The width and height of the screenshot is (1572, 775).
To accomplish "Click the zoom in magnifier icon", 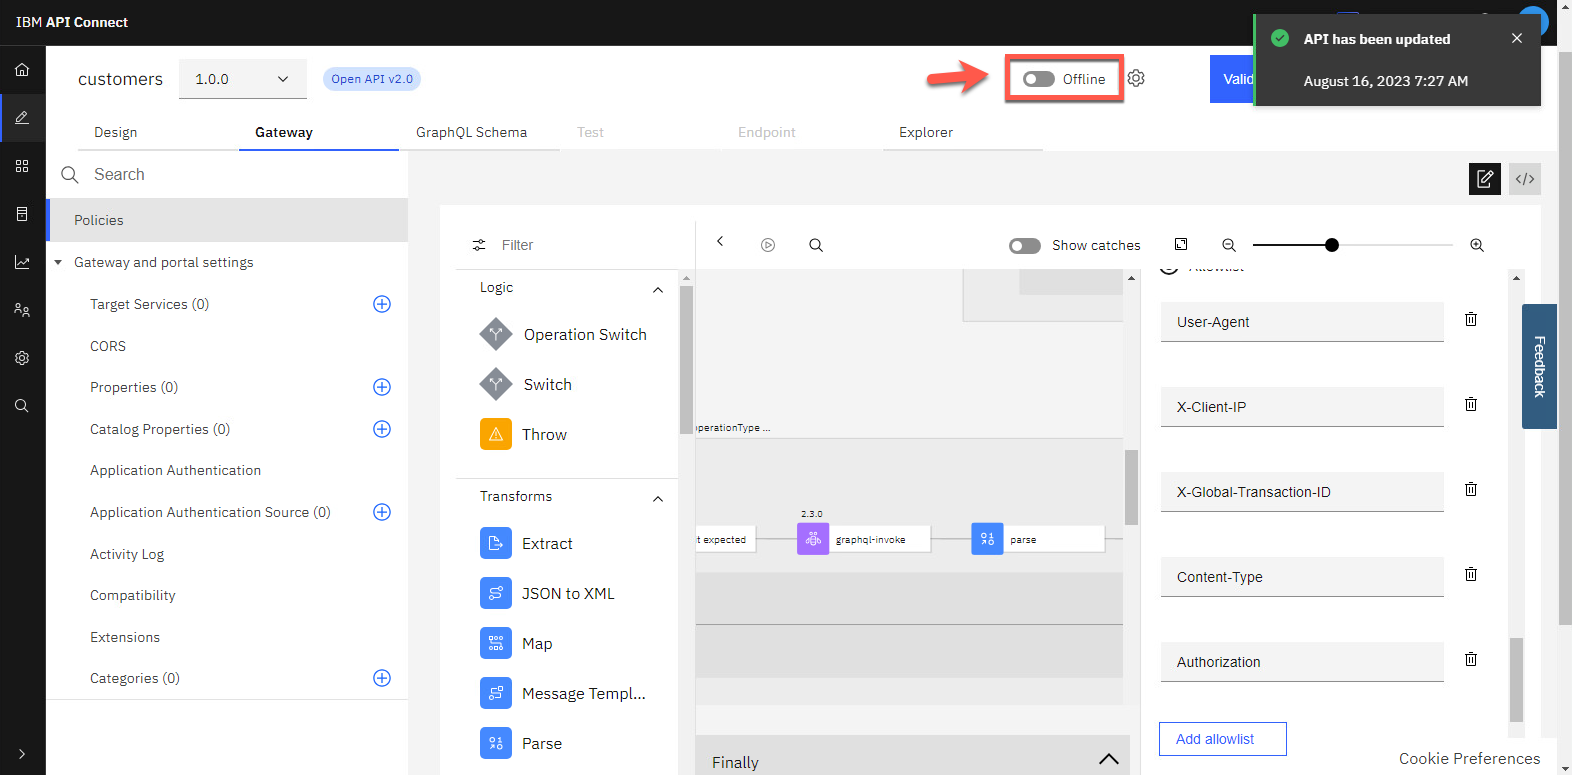I will point(1476,245).
